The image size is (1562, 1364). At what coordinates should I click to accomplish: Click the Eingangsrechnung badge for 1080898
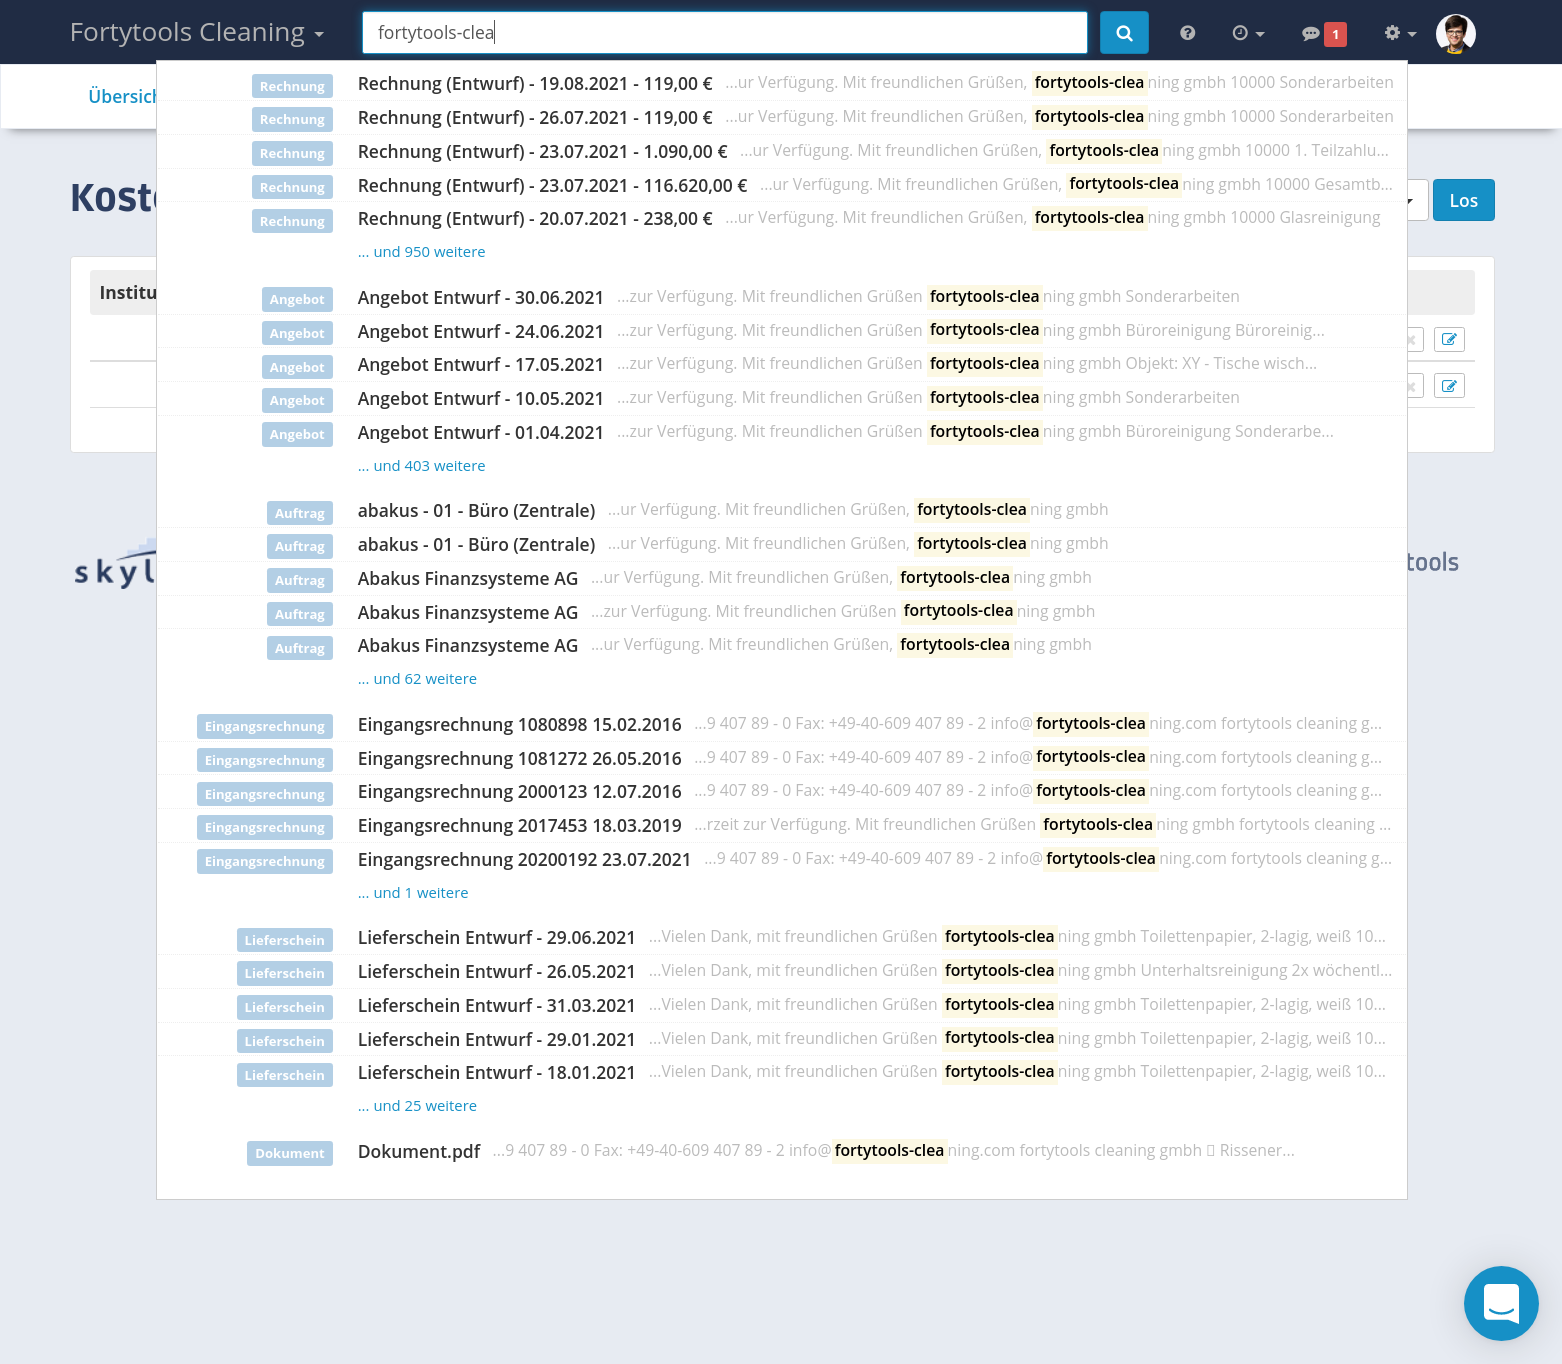265,726
